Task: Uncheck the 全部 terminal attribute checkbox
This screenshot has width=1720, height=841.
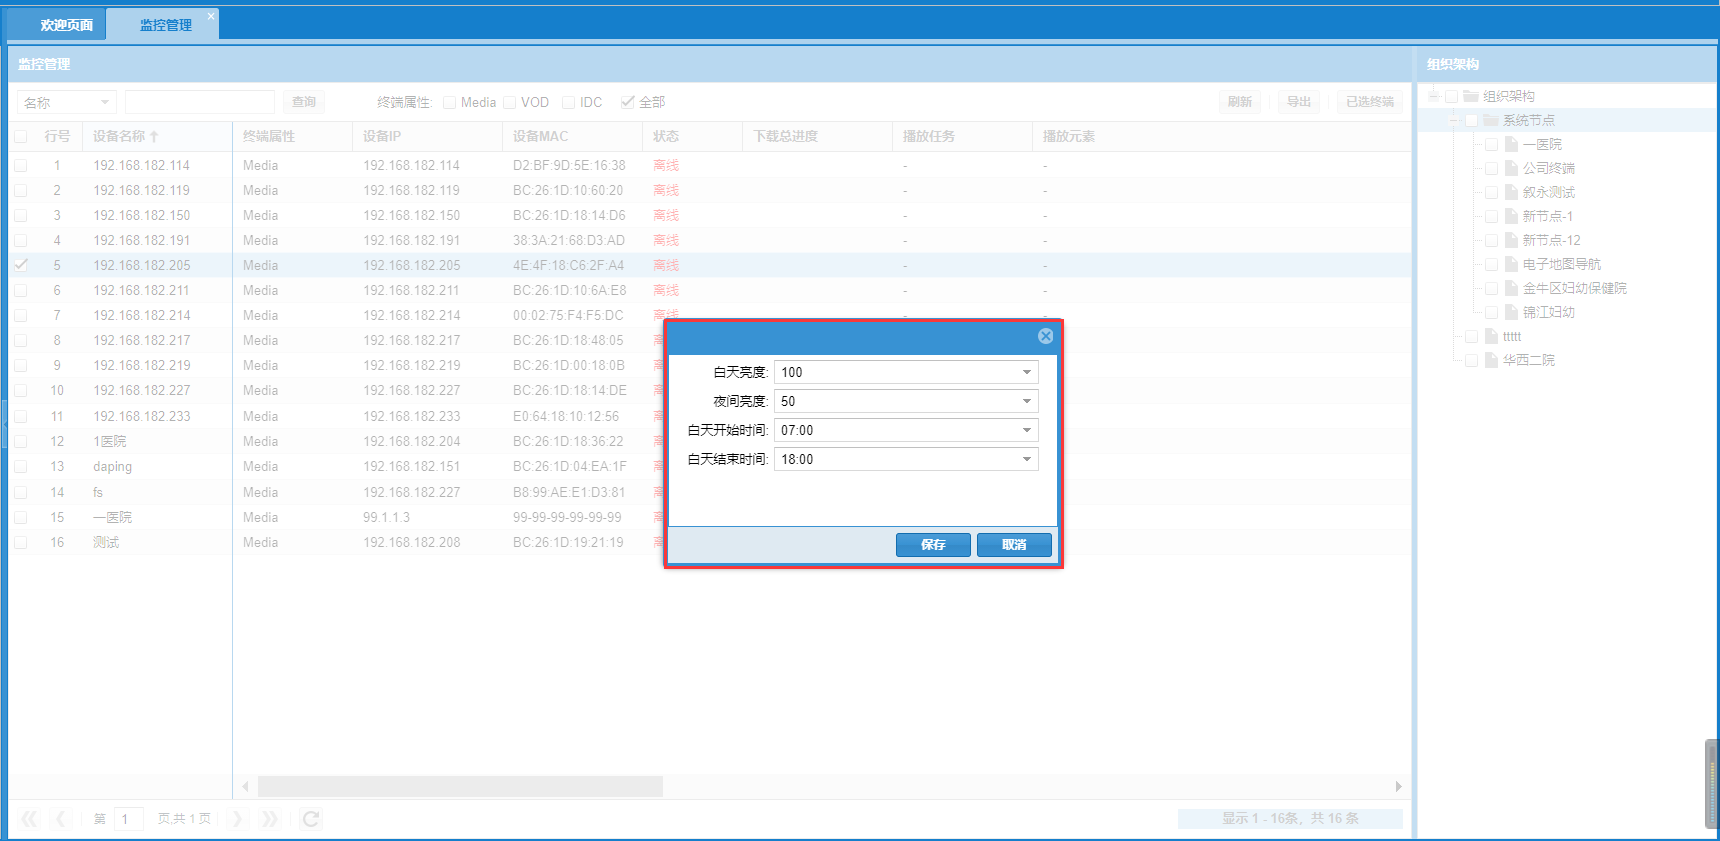Action: coord(628,102)
